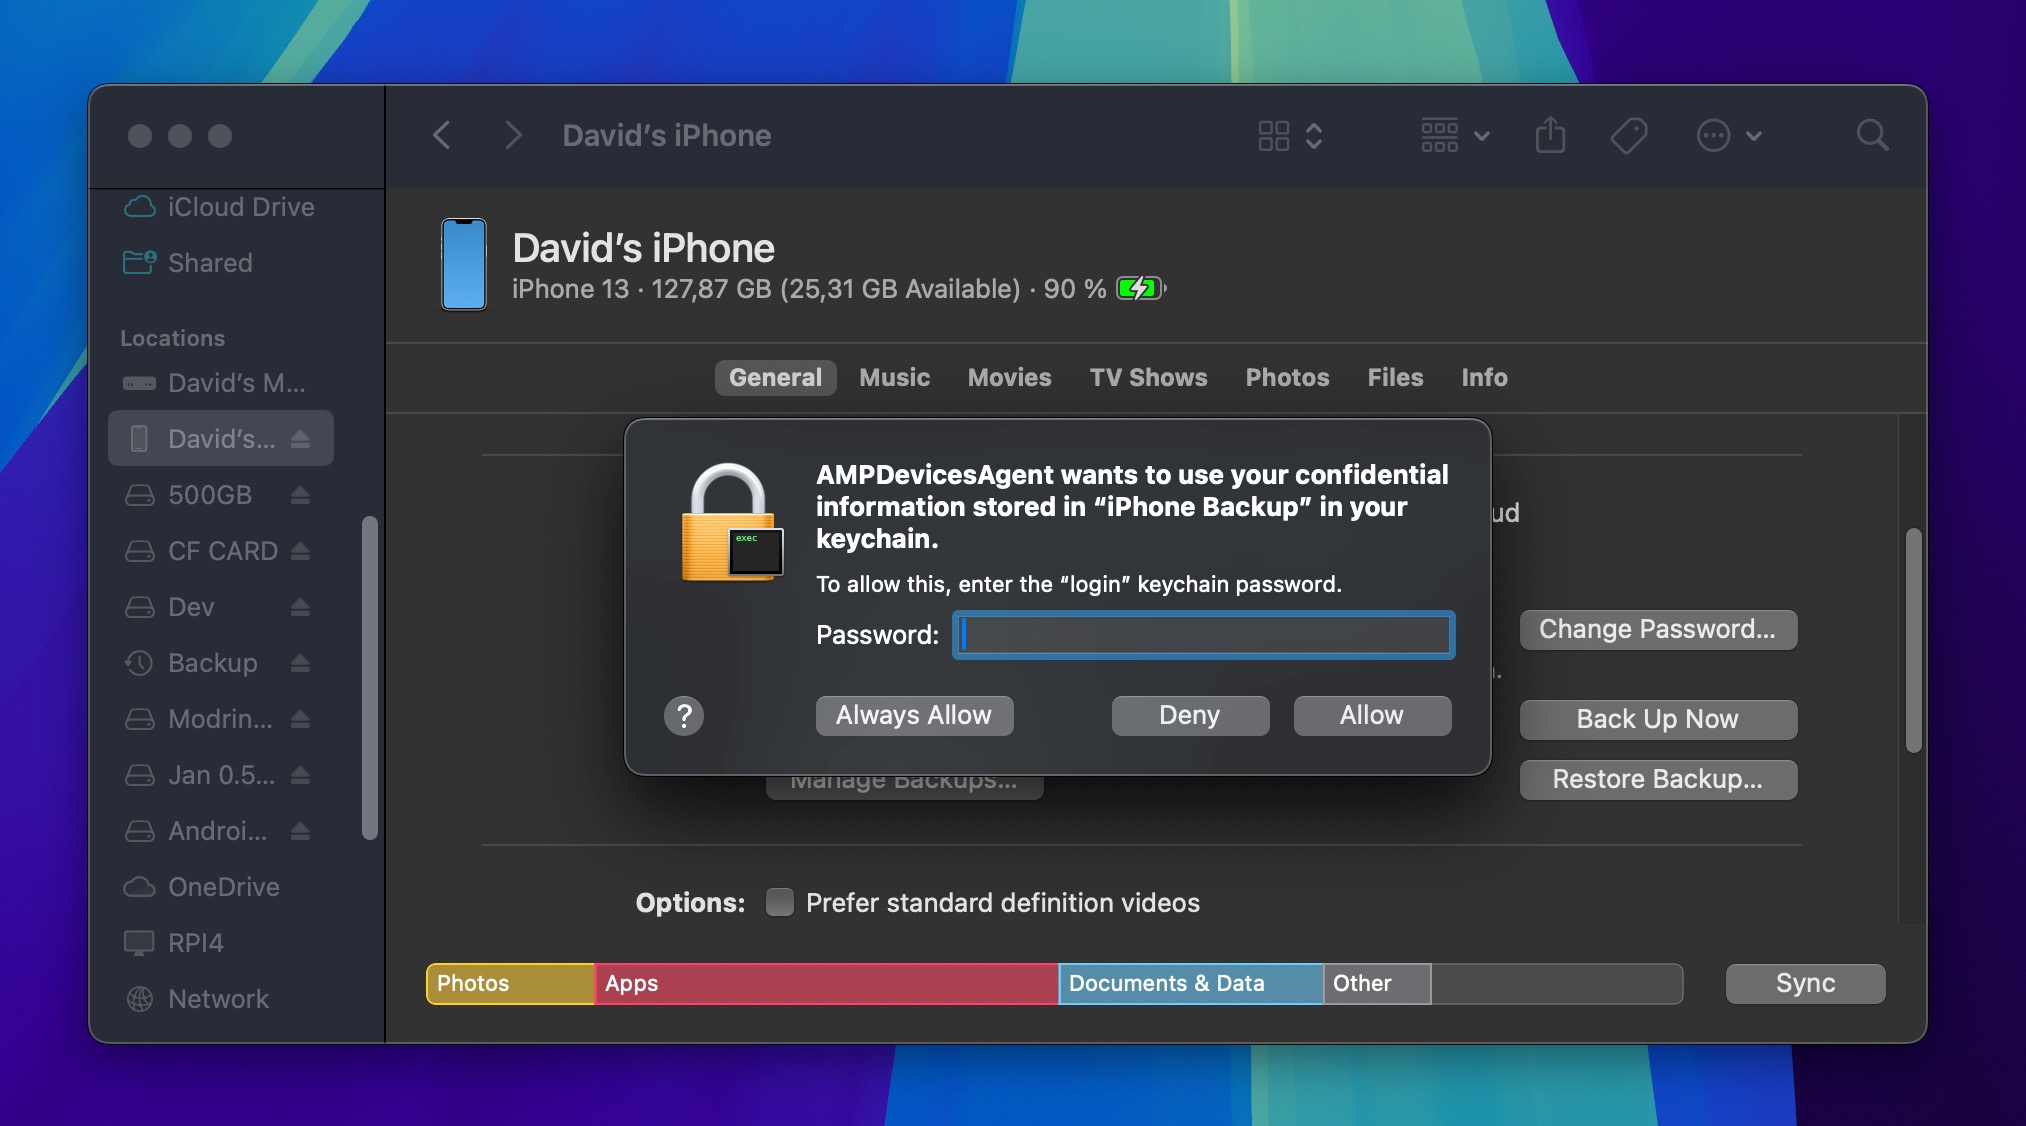
Task: Switch to the TV Shows tab
Action: (1148, 377)
